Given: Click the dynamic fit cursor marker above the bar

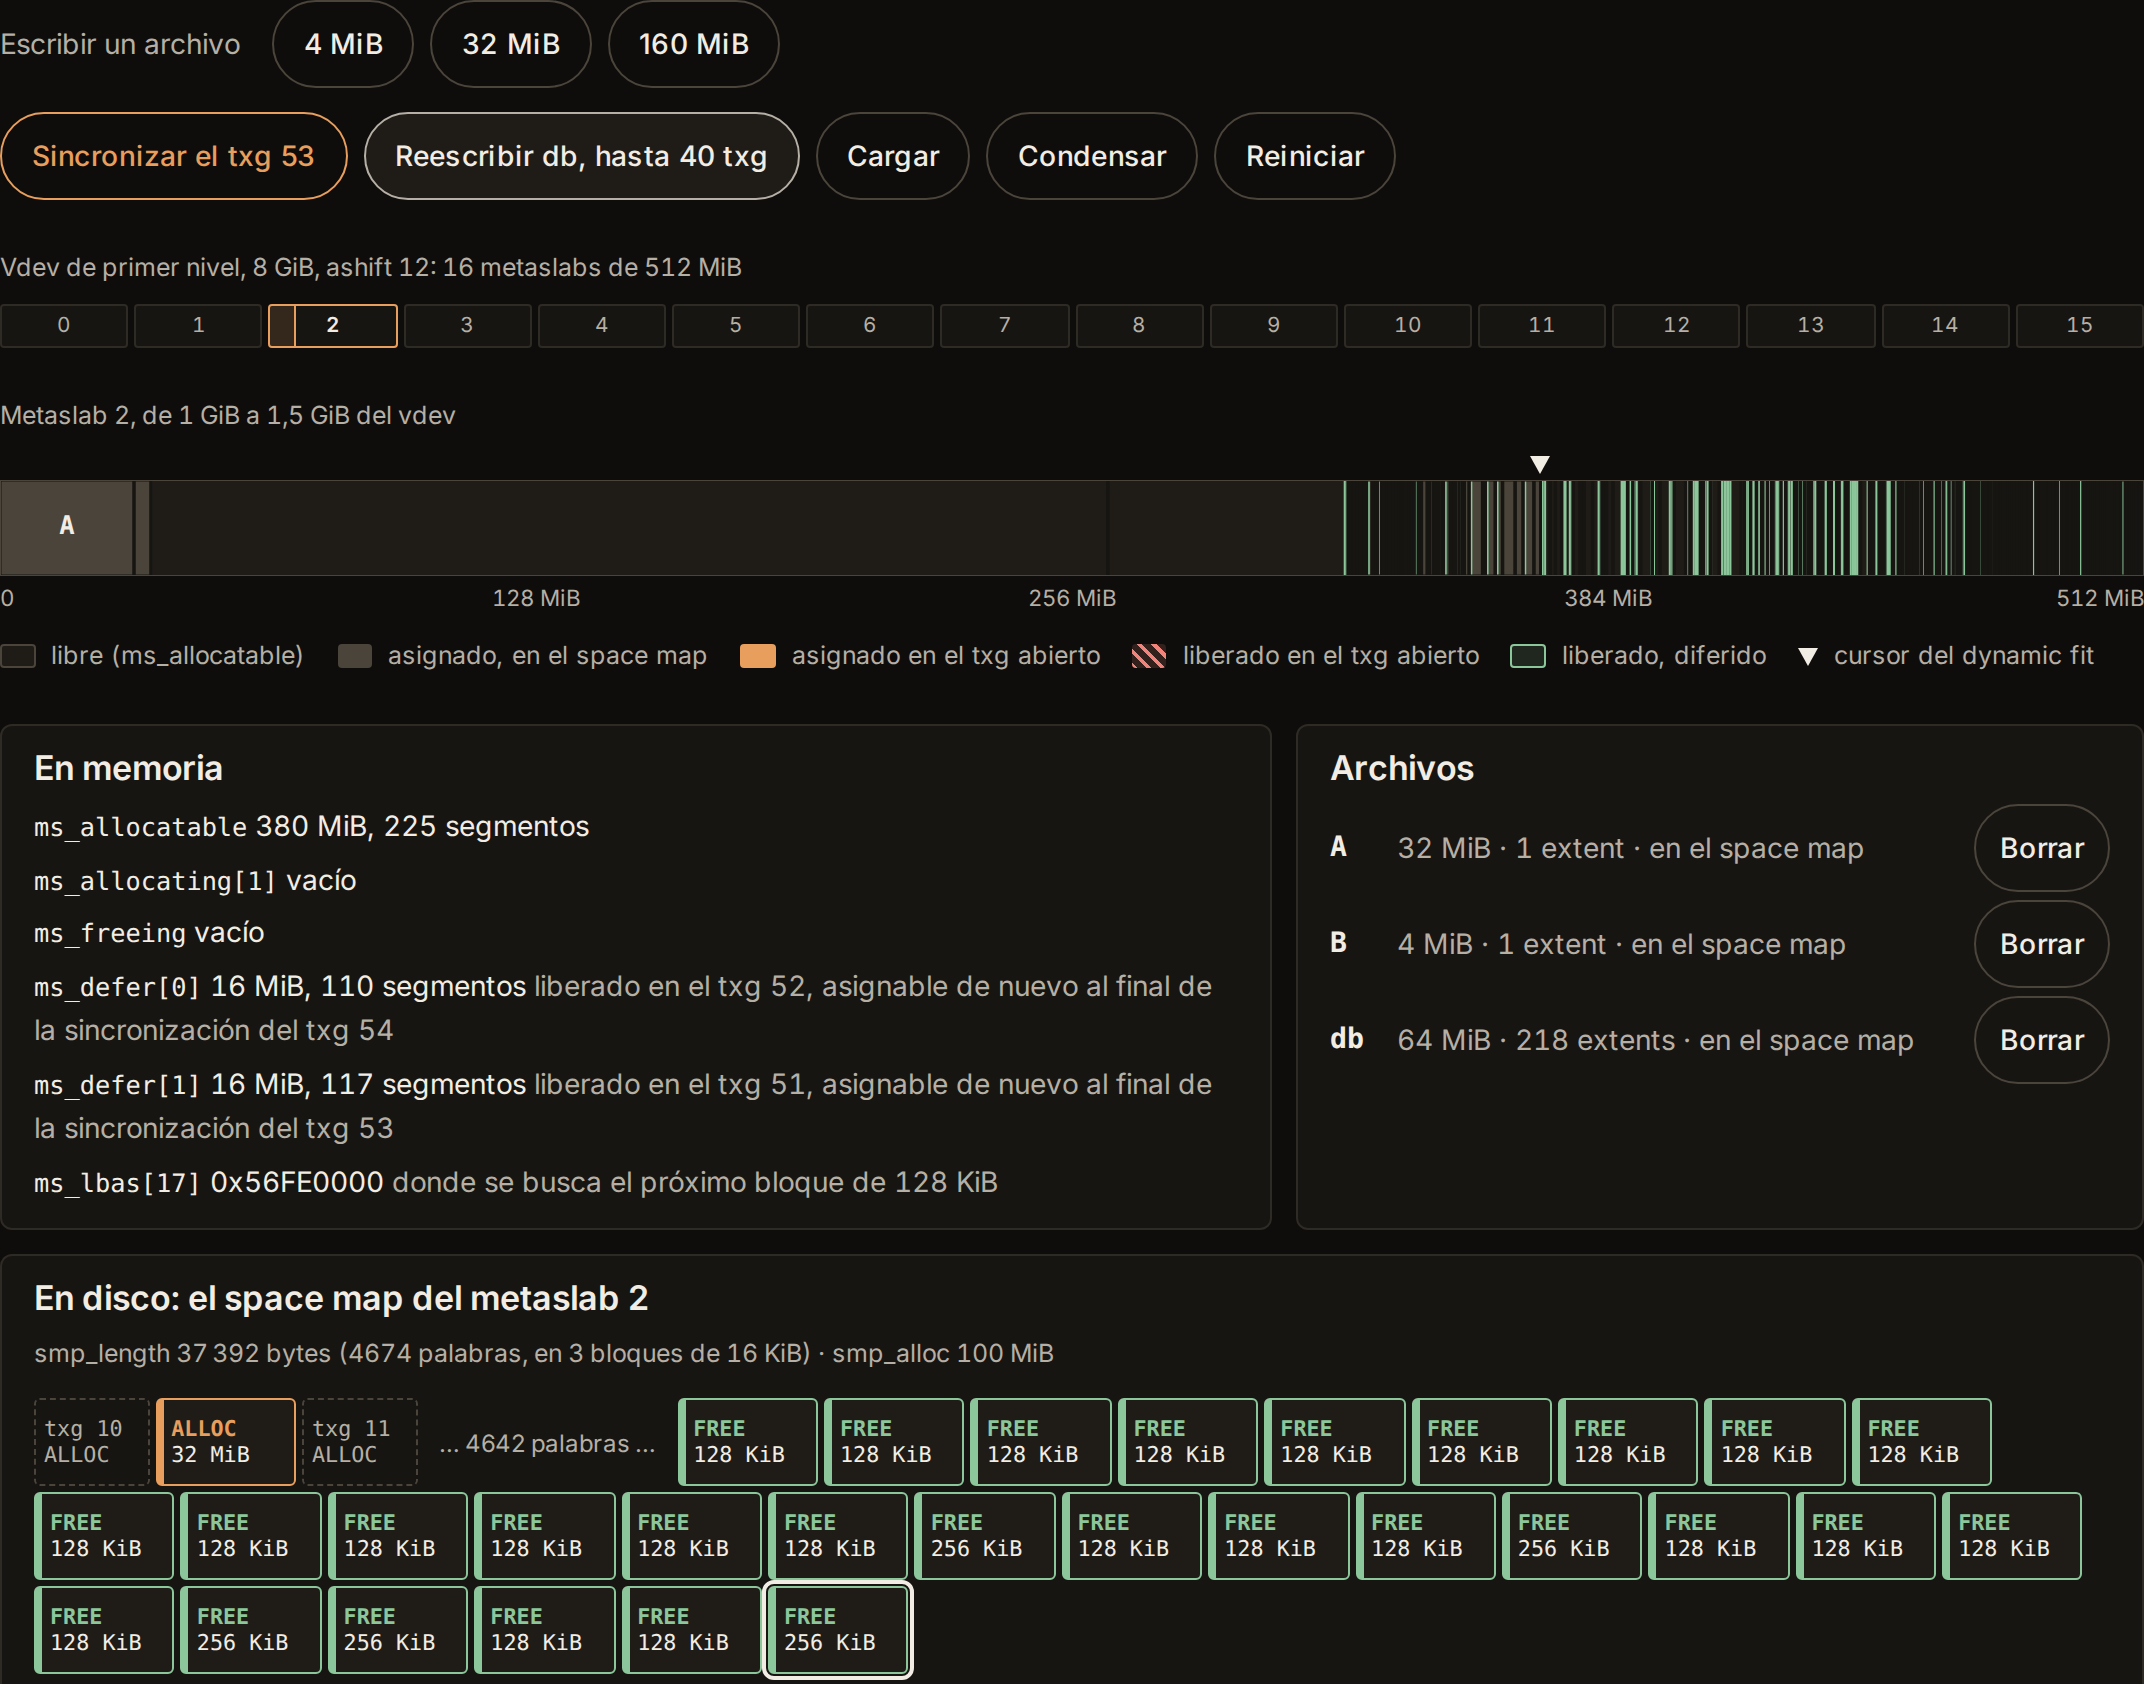Looking at the screenshot, I should coord(1540,464).
